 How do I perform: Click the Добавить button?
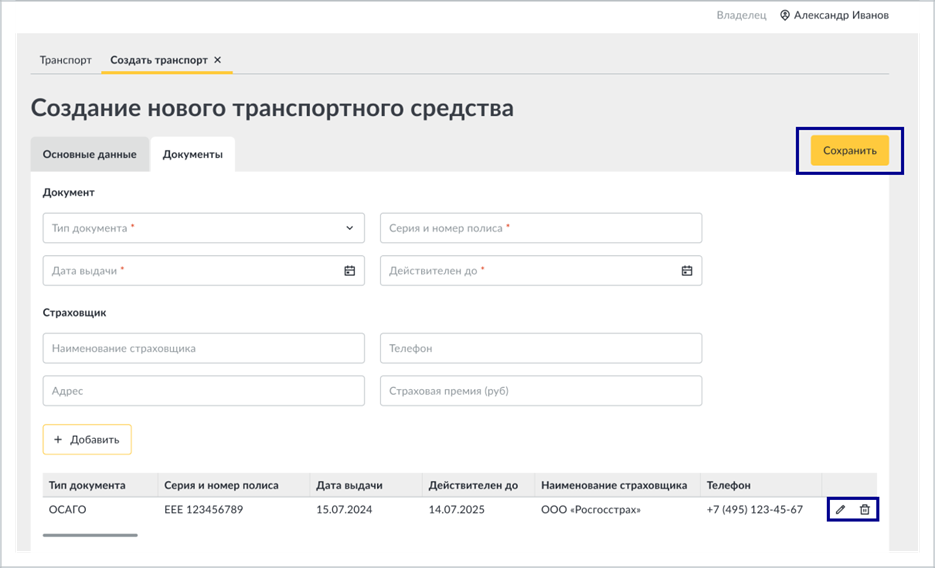87,439
